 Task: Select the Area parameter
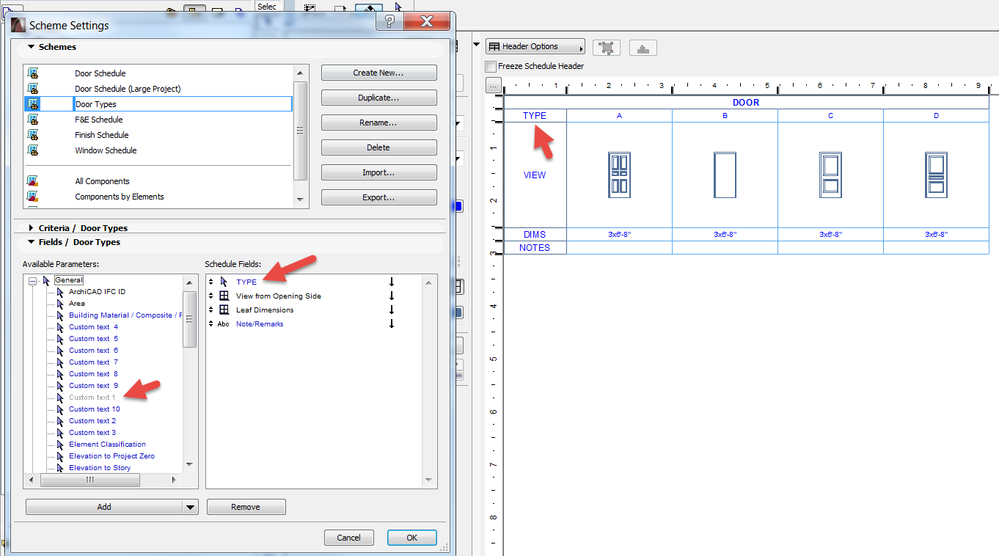(76, 303)
